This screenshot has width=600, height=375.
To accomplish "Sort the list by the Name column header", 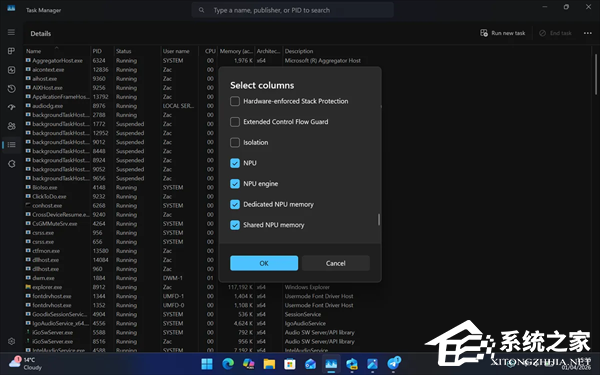I will (57, 51).
